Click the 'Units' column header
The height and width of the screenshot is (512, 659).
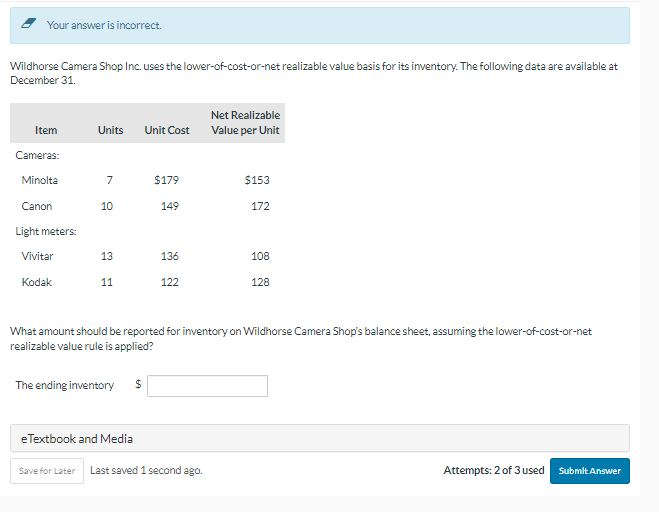pos(111,130)
